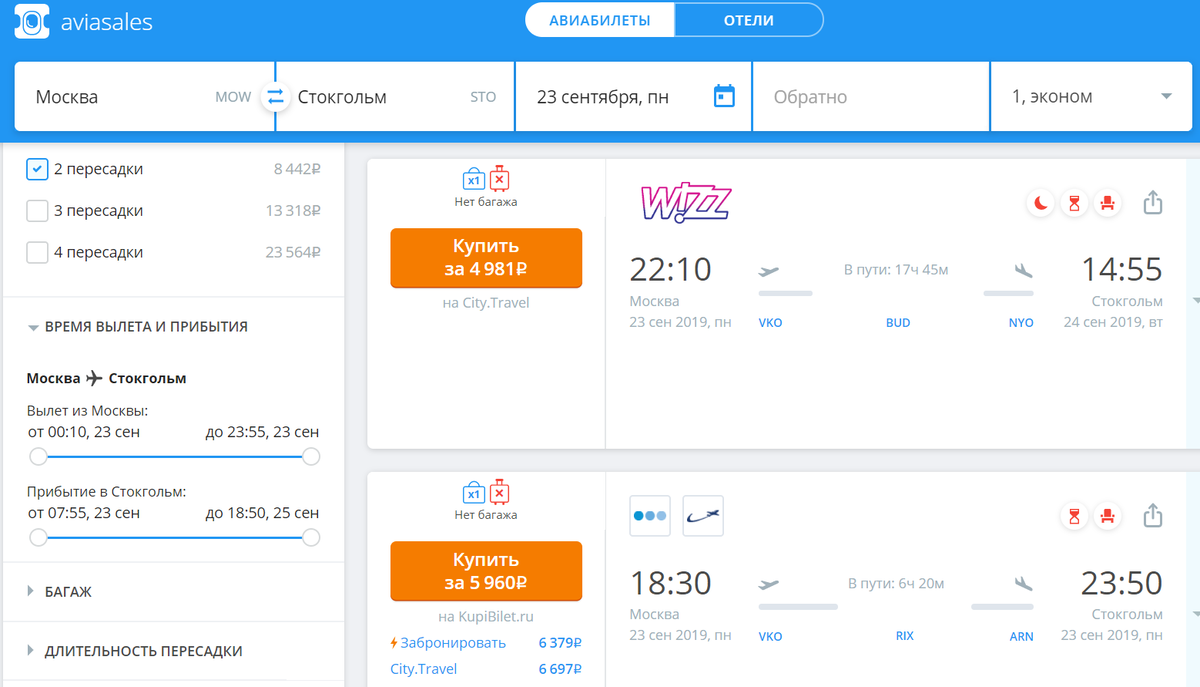
Task: Switch to the Авиабилеты tab
Action: click(600, 20)
